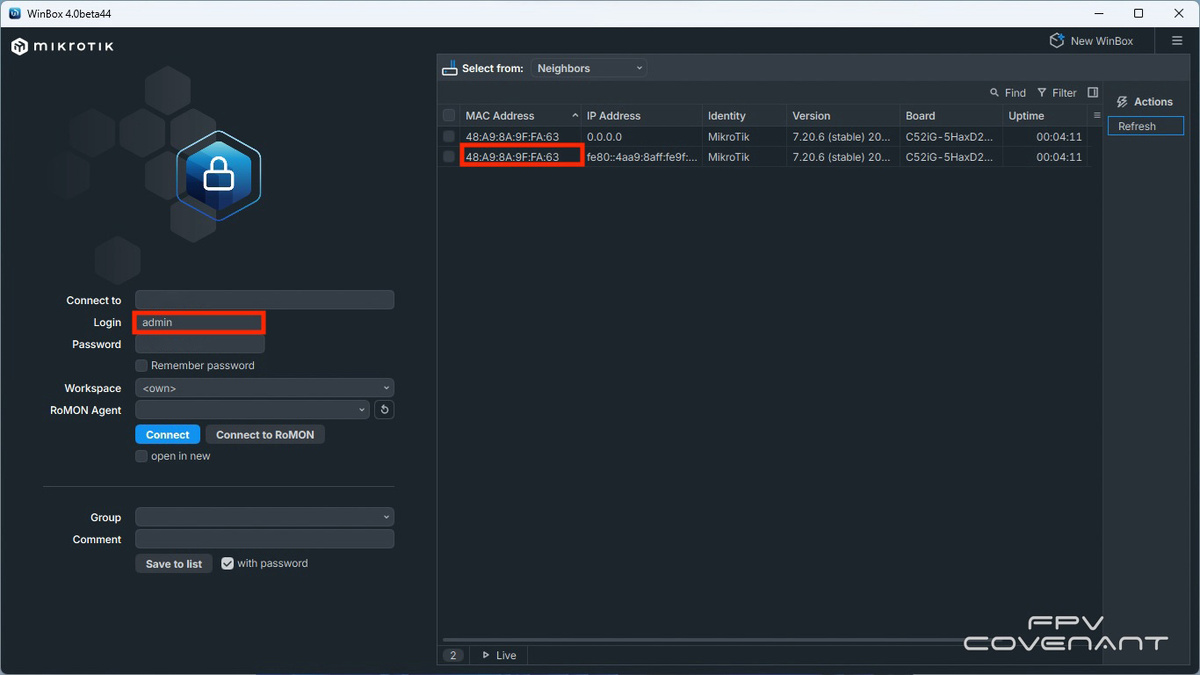Image resolution: width=1200 pixels, height=675 pixels.
Task: Click the Login field containing admin
Action: [200, 322]
